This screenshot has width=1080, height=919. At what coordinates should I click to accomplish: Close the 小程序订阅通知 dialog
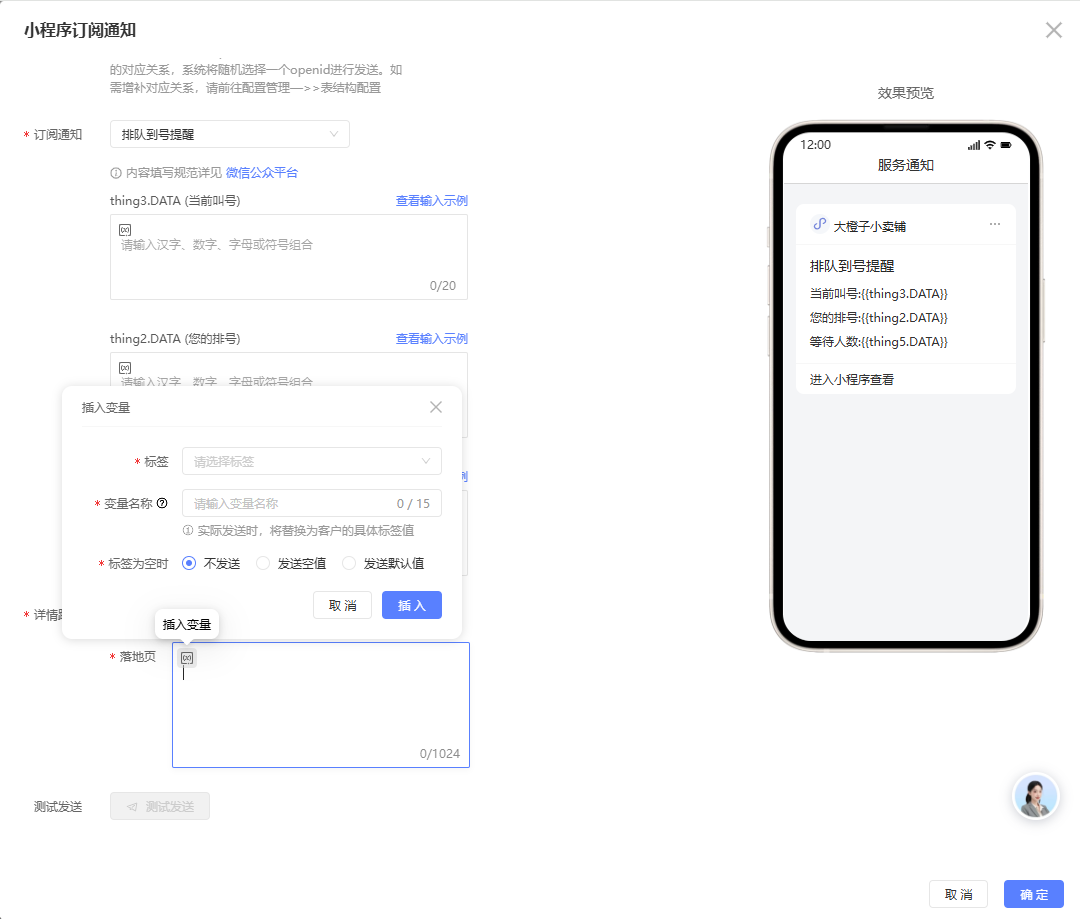point(1053,30)
